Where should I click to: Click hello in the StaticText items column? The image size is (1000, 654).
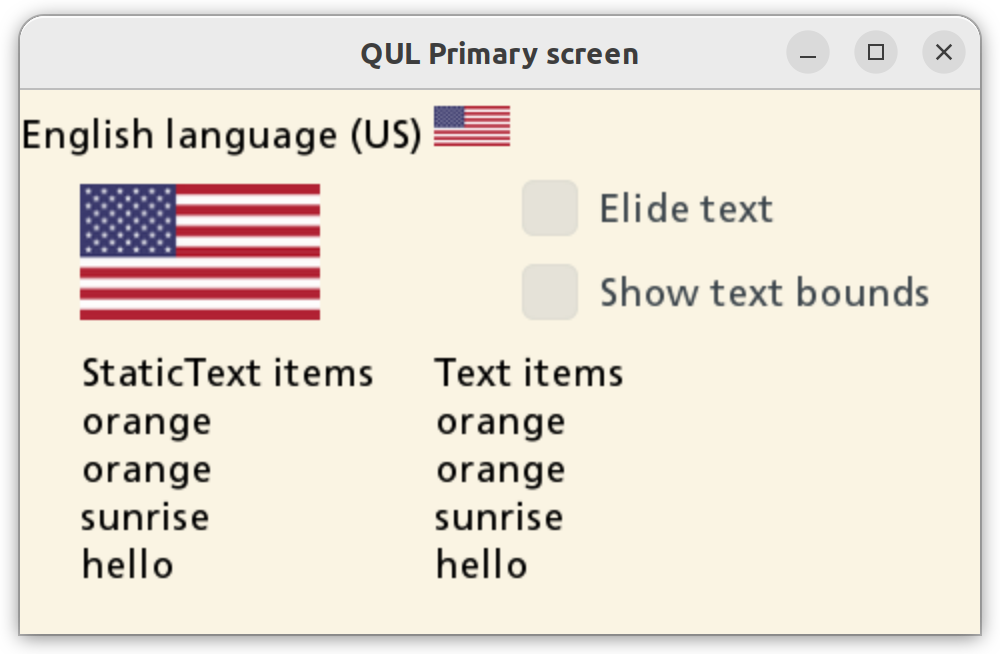[128, 565]
